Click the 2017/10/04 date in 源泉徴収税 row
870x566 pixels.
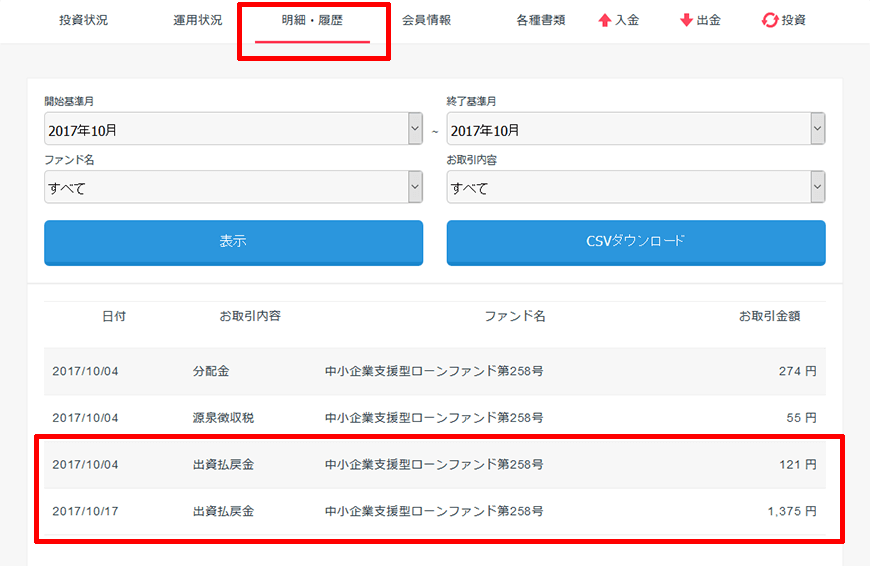pyautogui.click(x=85, y=418)
